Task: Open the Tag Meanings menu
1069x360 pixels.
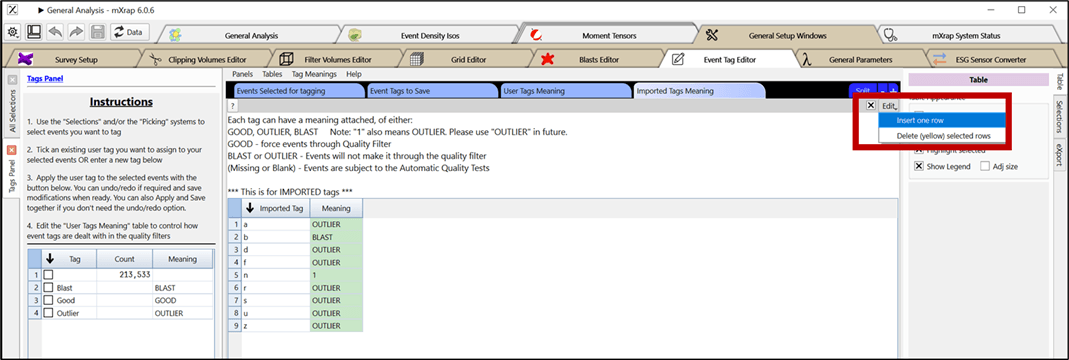Action: point(314,74)
